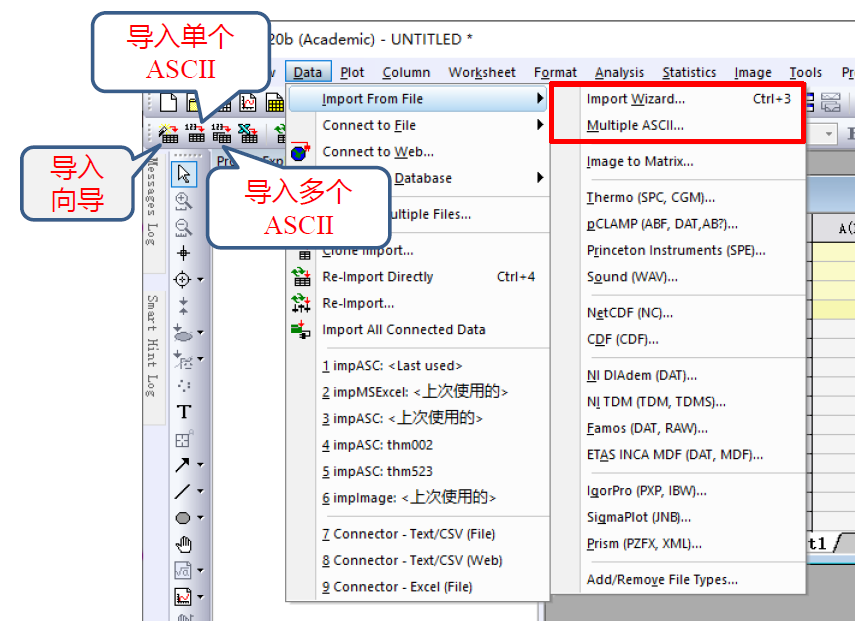Open the Messages Log side tab
This screenshot has height=621, width=855.
pos(152,200)
